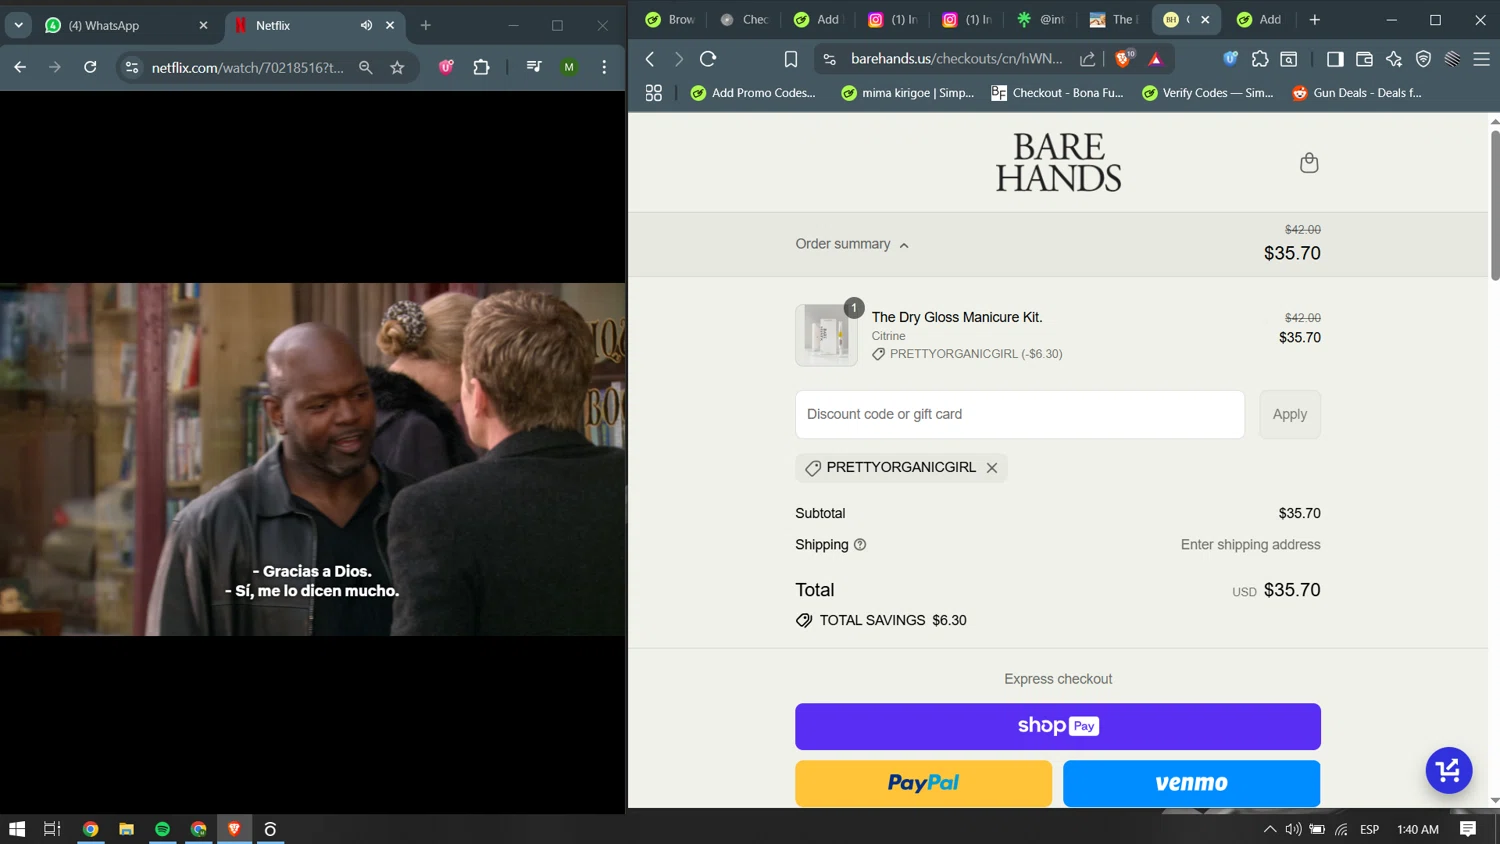Open Chrome extensions puzzle icon
The height and width of the screenshot is (844, 1500).
click(x=481, y=67)
